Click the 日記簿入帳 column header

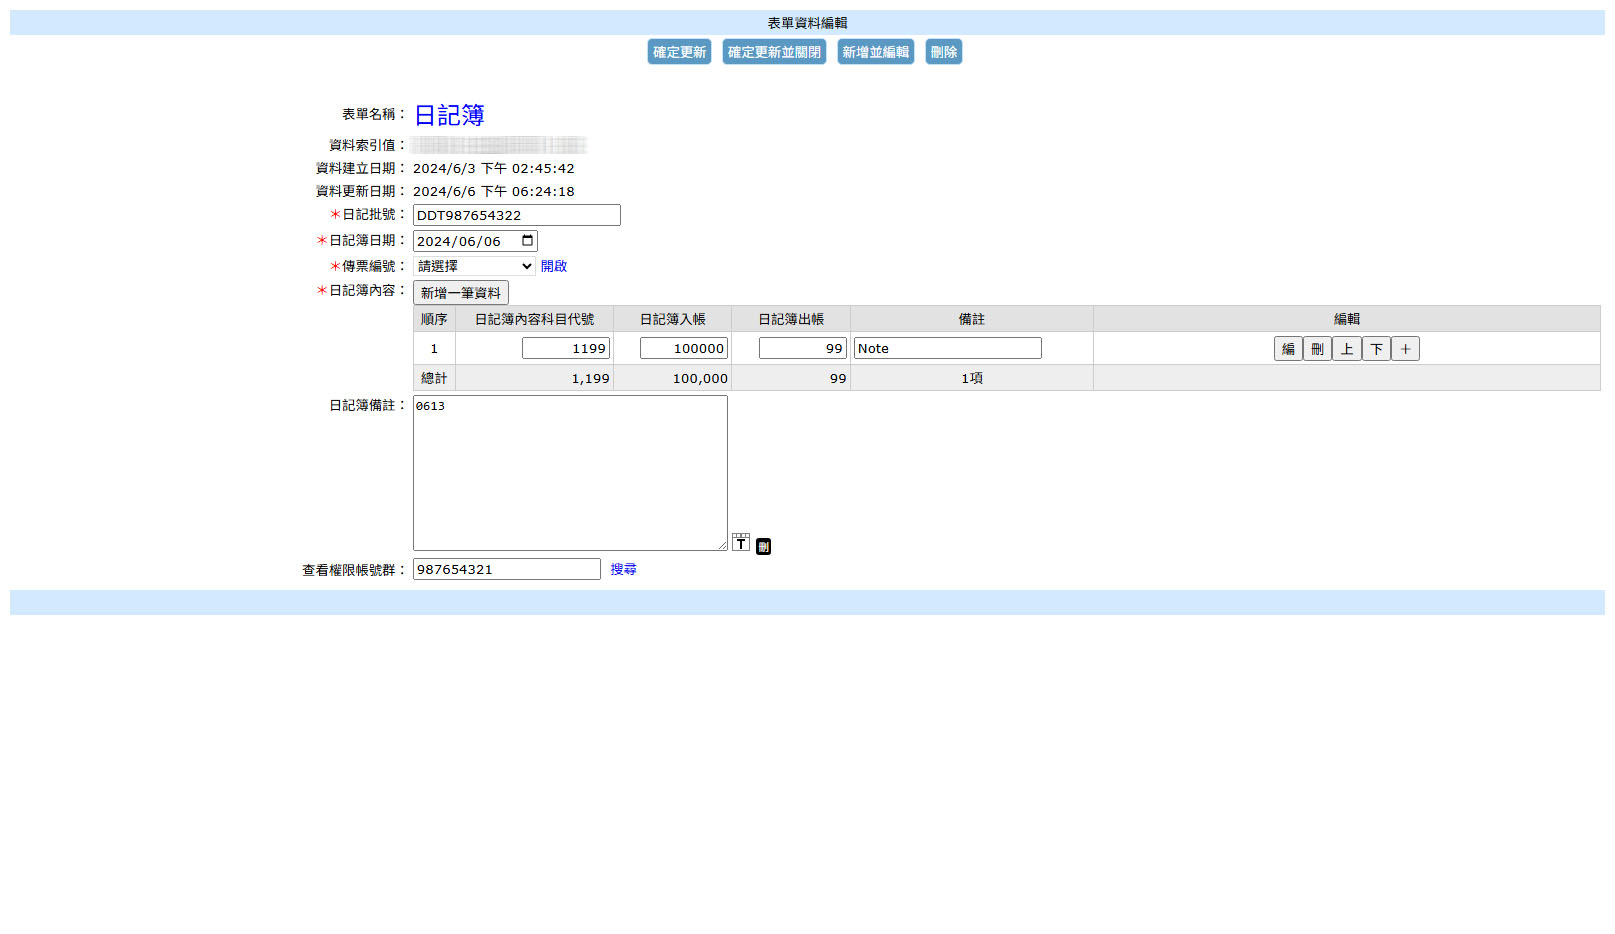pyautogui.click(x=673, y=319)
